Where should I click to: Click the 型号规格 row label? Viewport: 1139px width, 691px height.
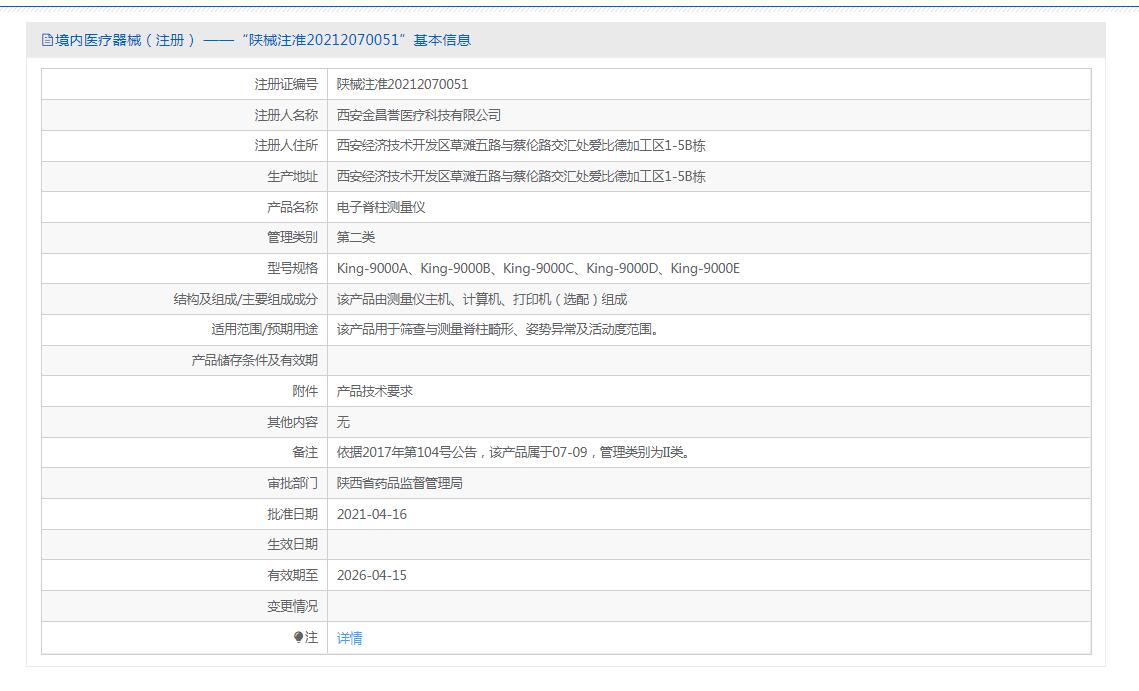pyautogui.click(x=293, y=268)
